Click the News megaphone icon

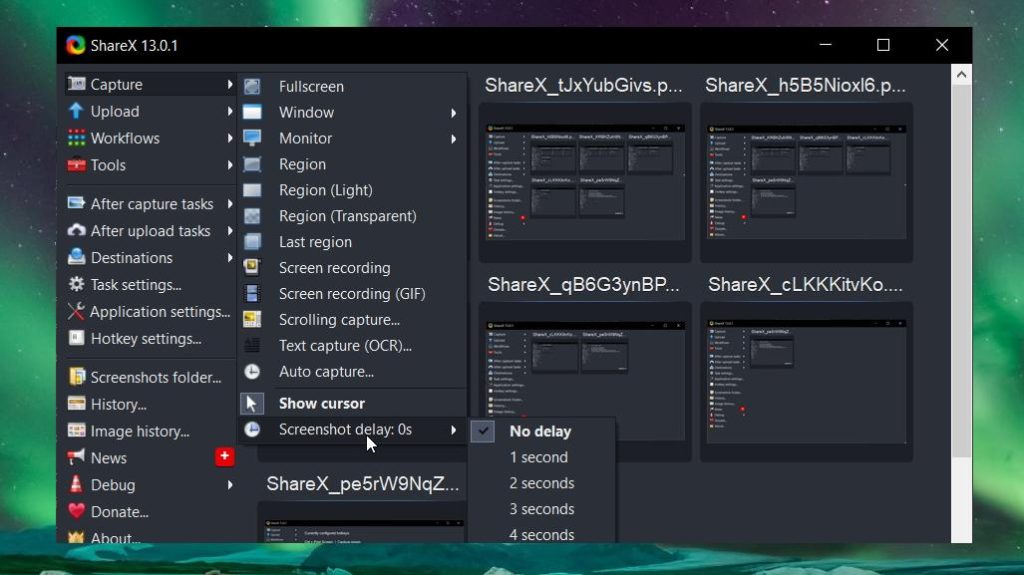76,458
